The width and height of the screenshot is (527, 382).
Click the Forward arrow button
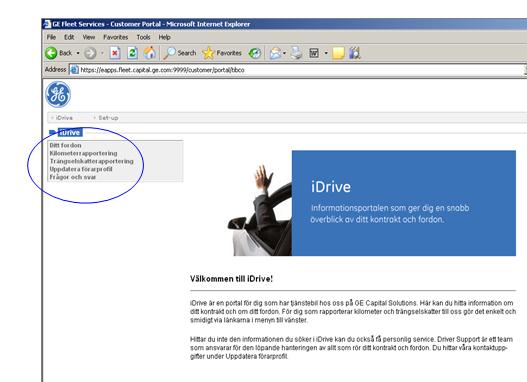click(90, 53)
